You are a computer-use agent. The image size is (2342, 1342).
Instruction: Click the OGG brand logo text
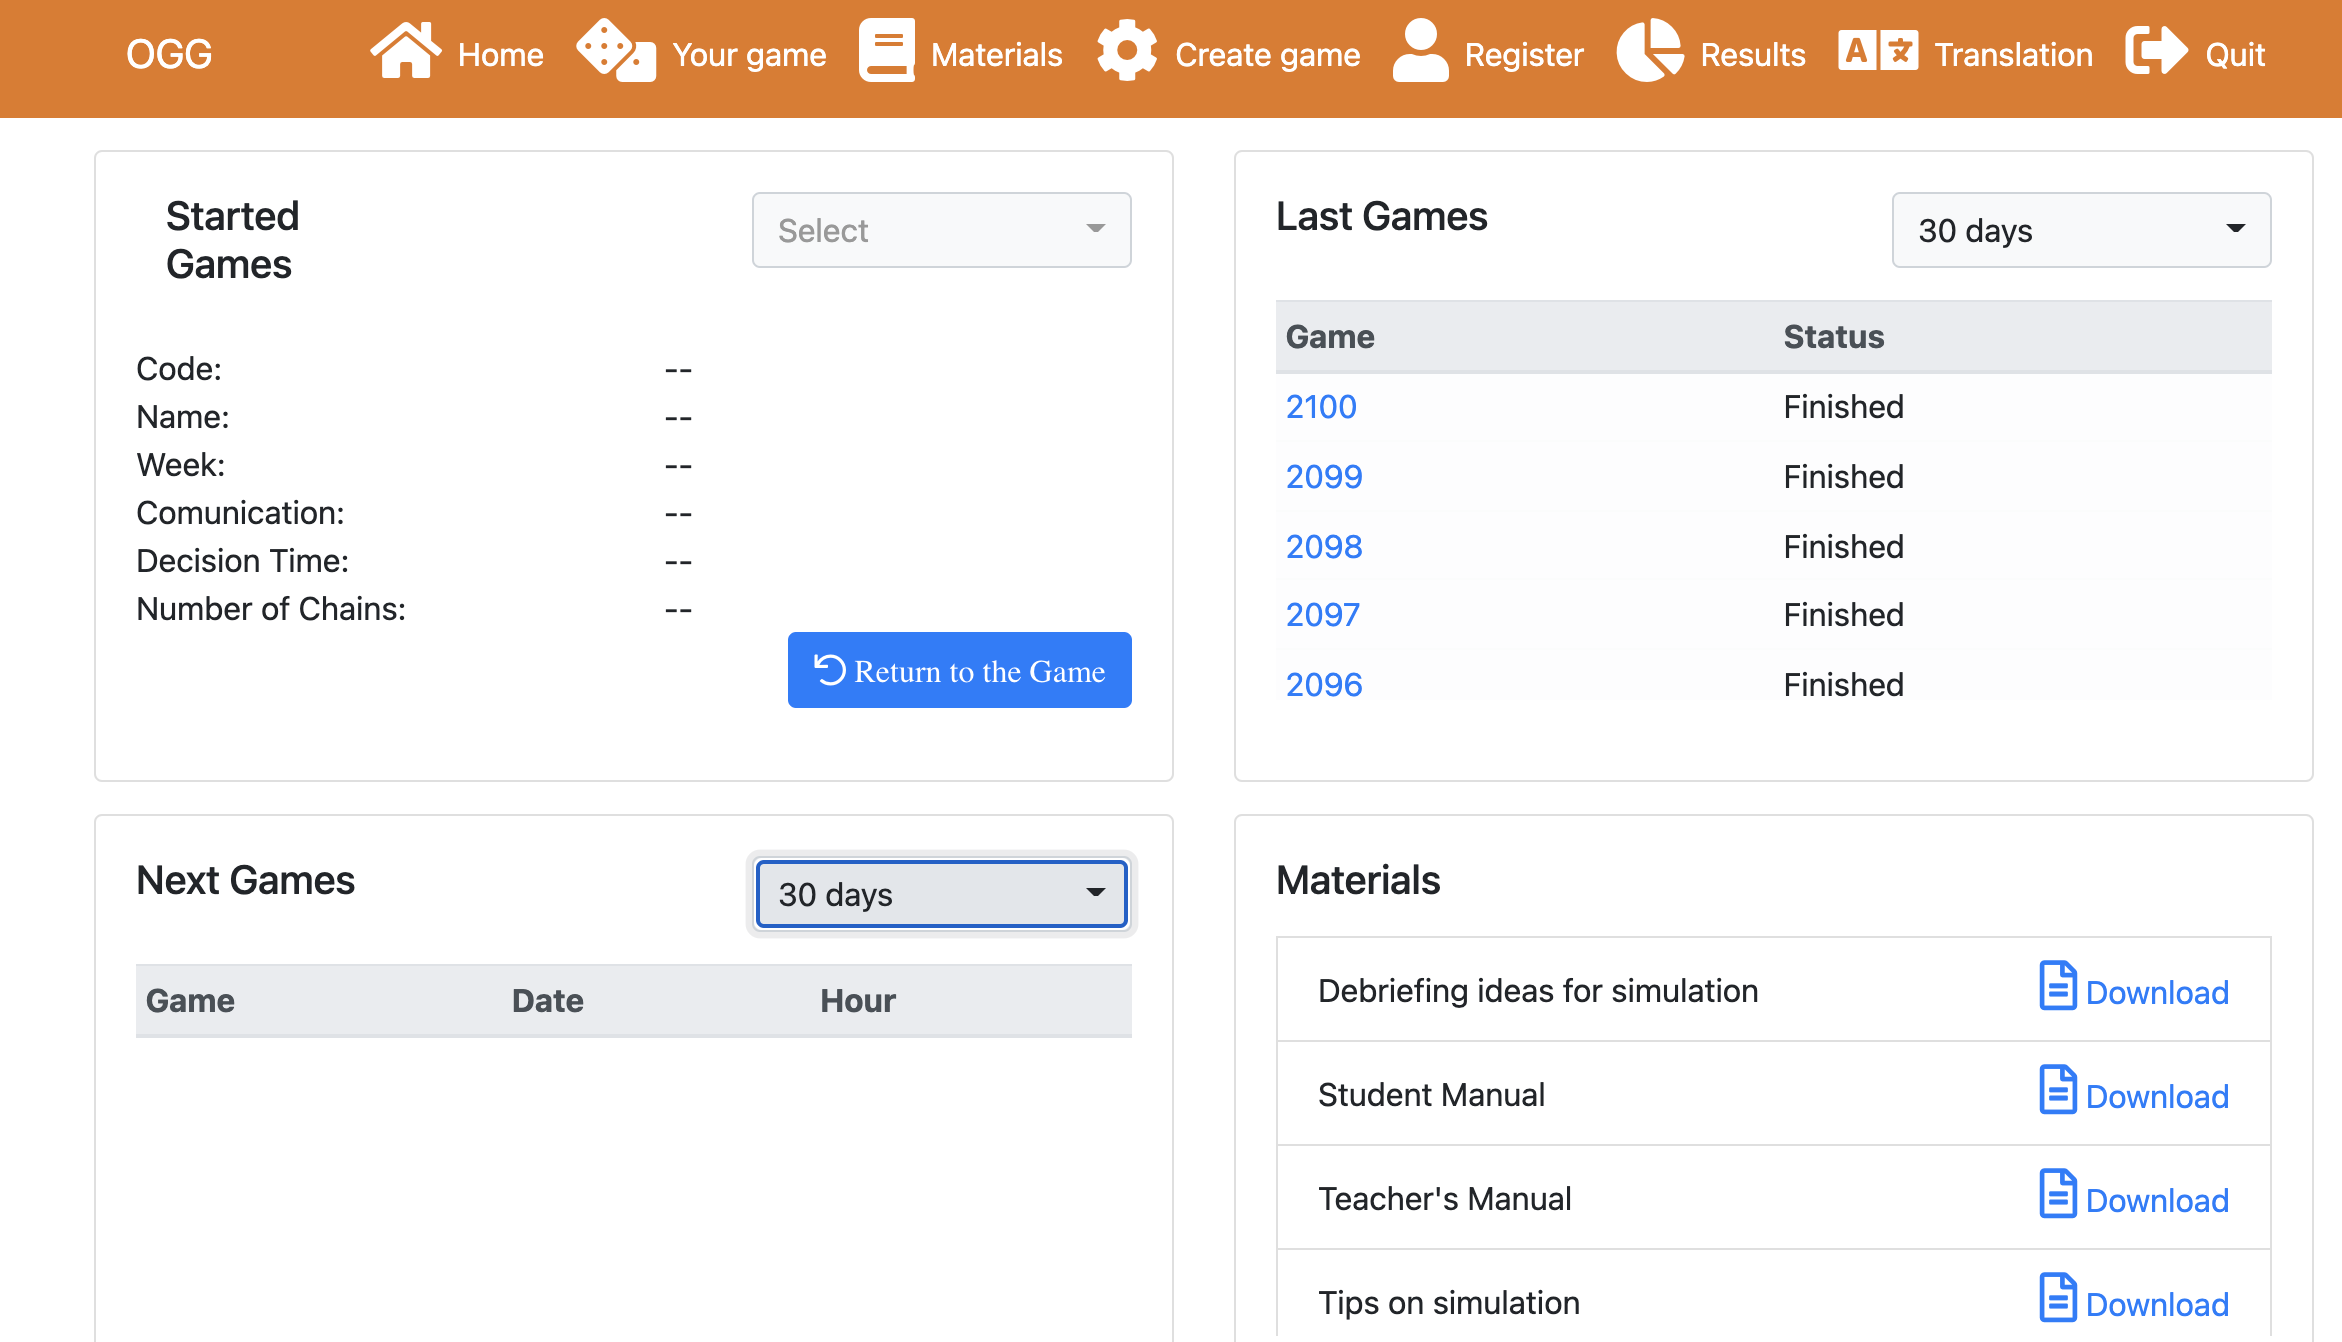click(x=169, y=55)
